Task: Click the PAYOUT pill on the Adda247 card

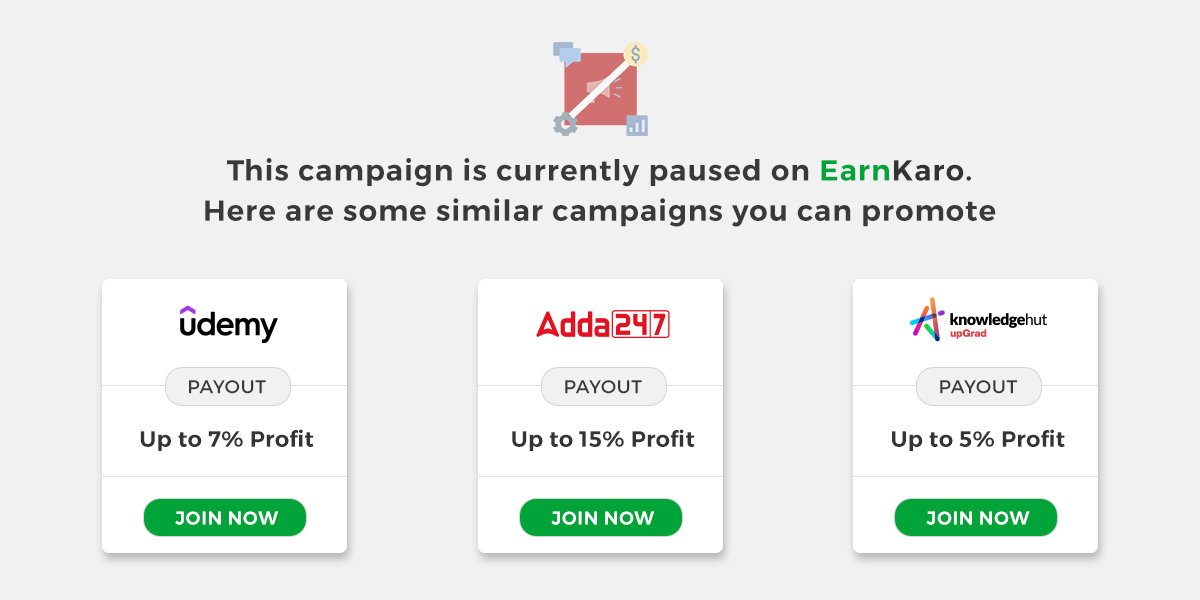Action: point(603,386)
